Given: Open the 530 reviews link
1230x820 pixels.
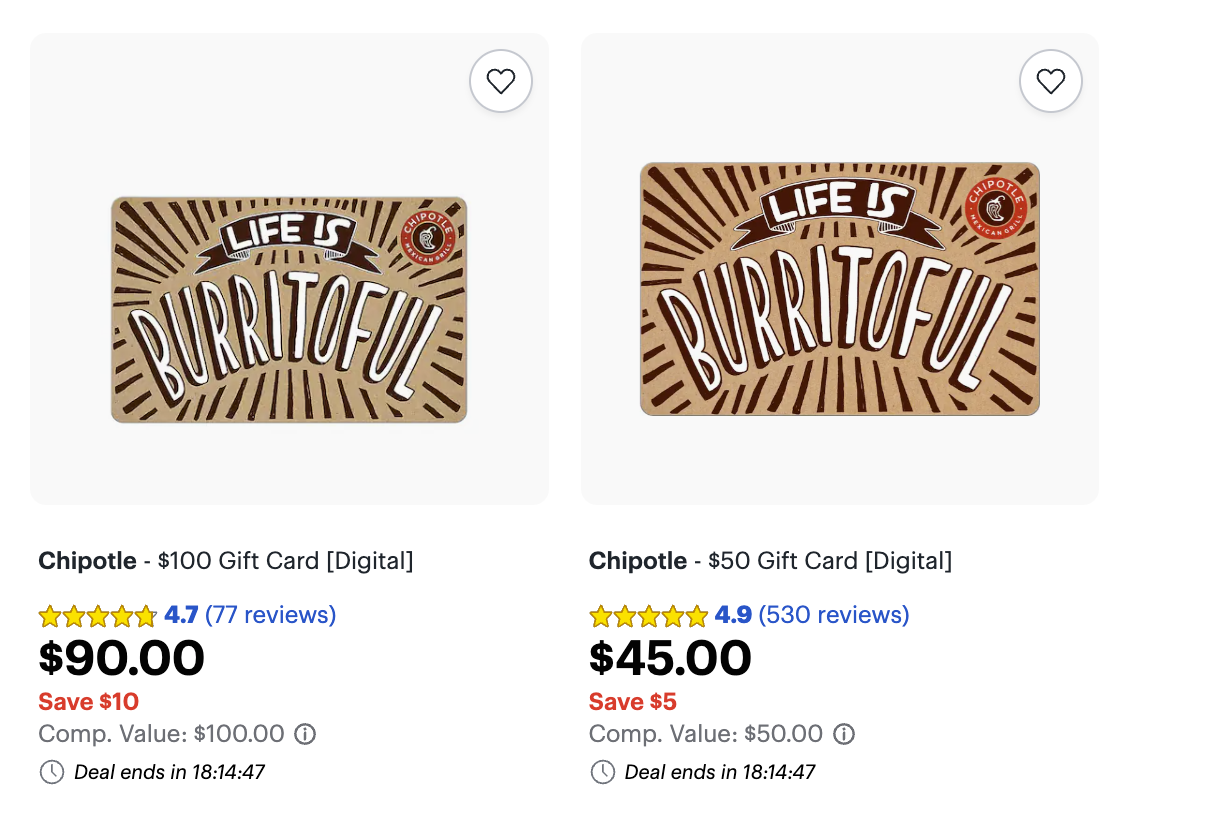Looking at the screenshot, I should click(834, 614).
